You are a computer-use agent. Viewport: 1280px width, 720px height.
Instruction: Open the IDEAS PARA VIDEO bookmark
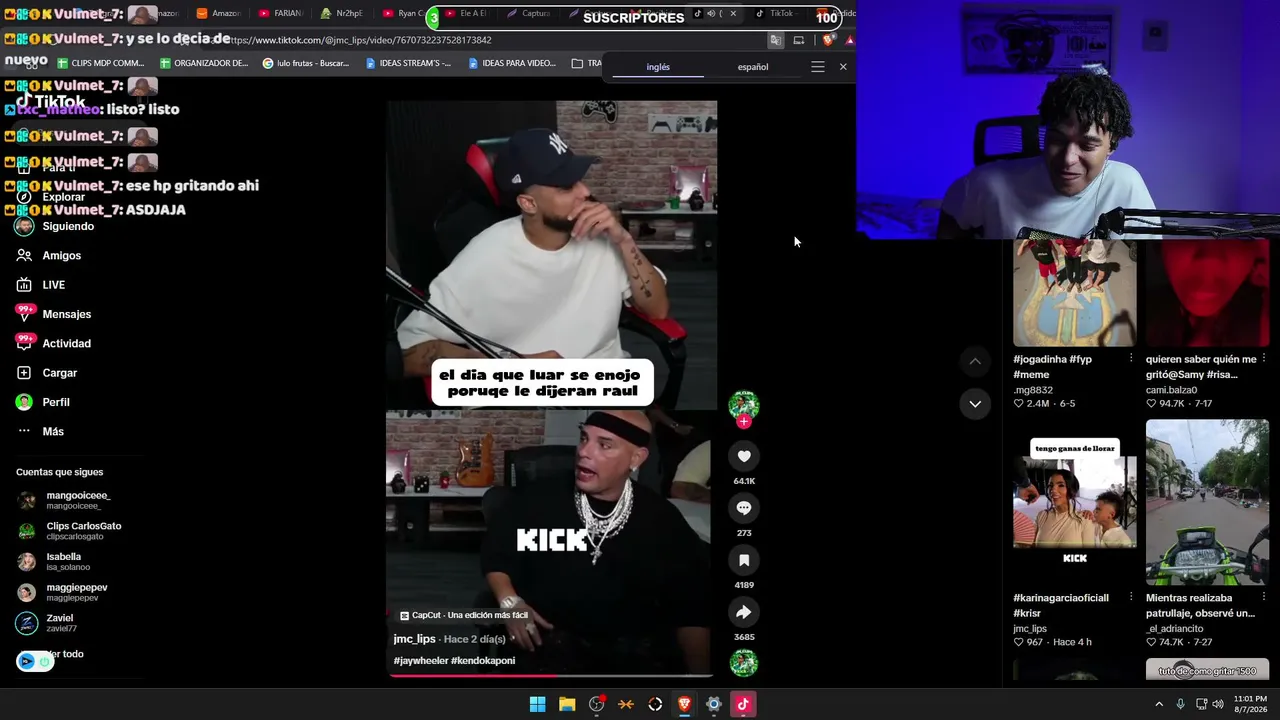(x=511, y=63)
